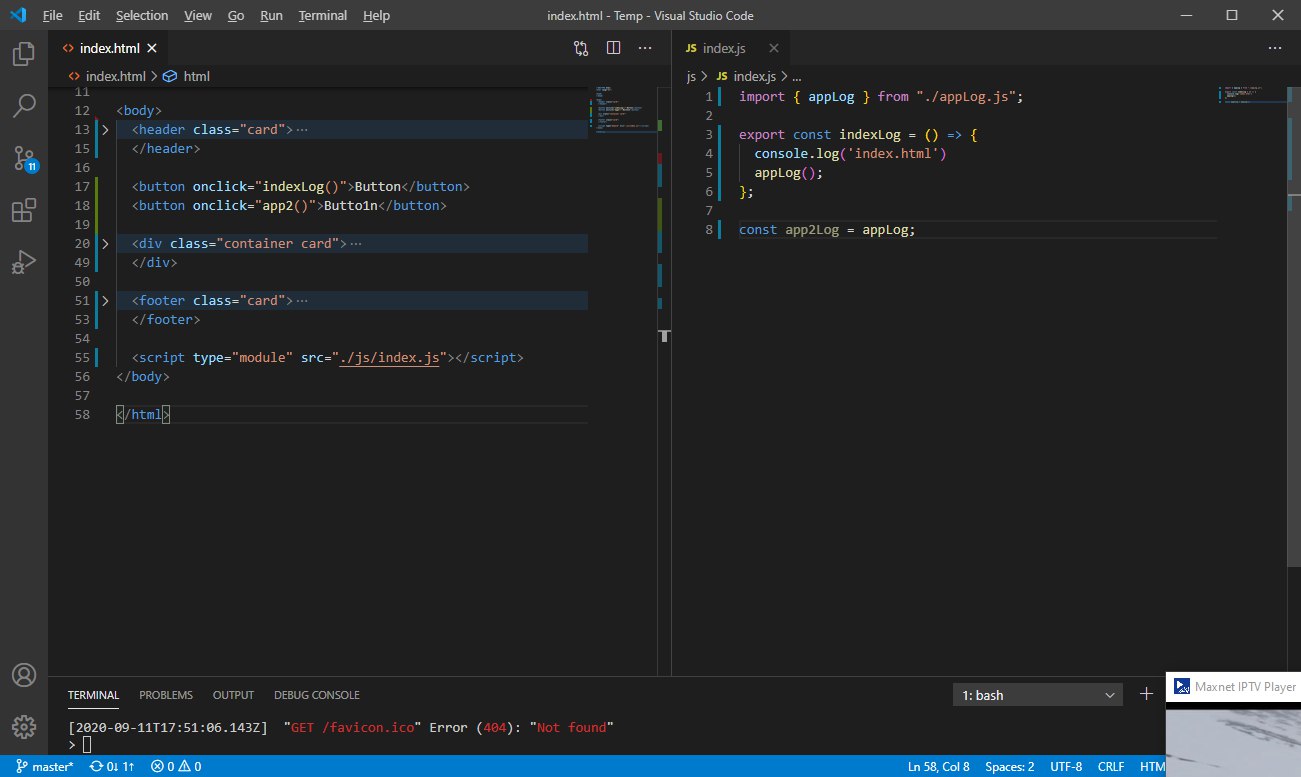Click the master branch indicator in status bar

pyautogui.click(x=45, y=767)
